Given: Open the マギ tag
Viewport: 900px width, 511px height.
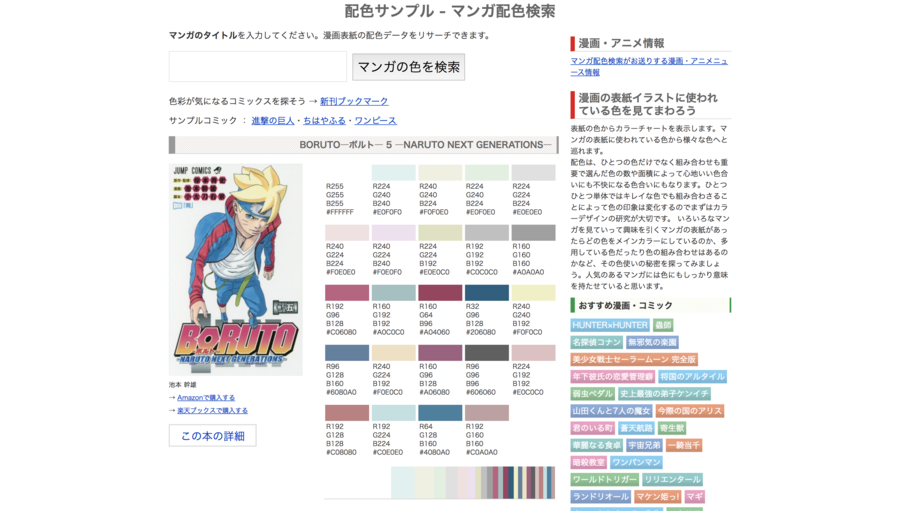Looking at the screenshot, I should coord(695,497).
